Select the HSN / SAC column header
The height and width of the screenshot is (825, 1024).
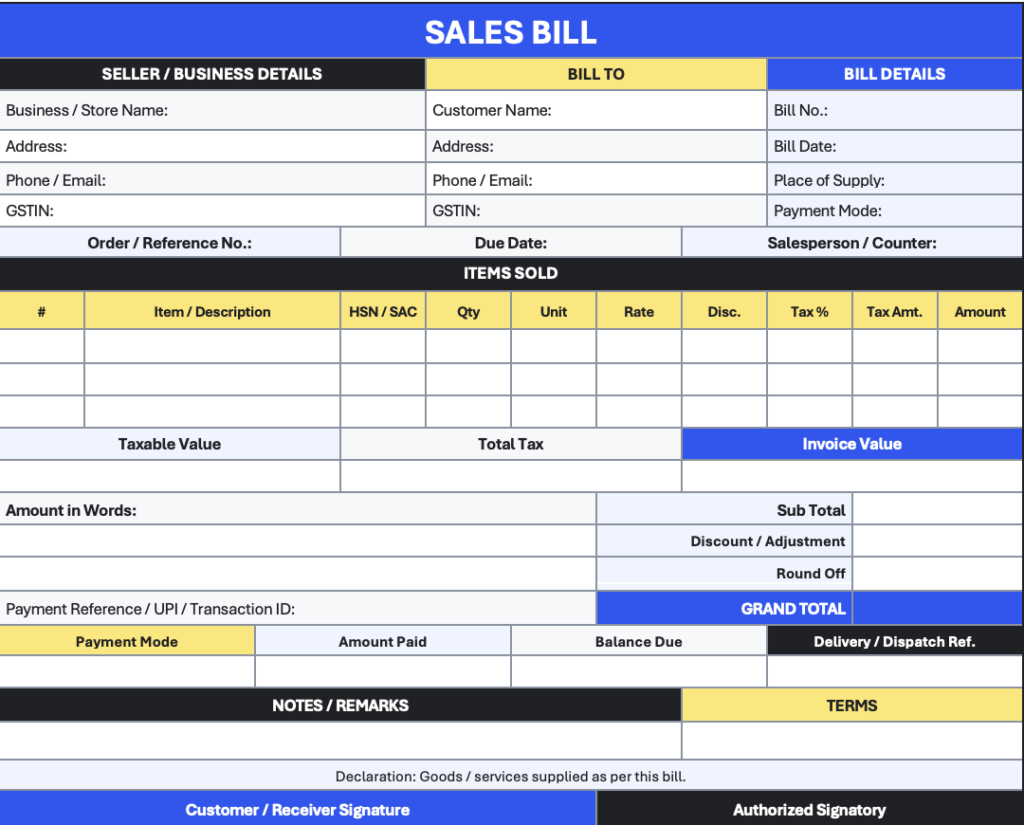click(x=383, y=311)
